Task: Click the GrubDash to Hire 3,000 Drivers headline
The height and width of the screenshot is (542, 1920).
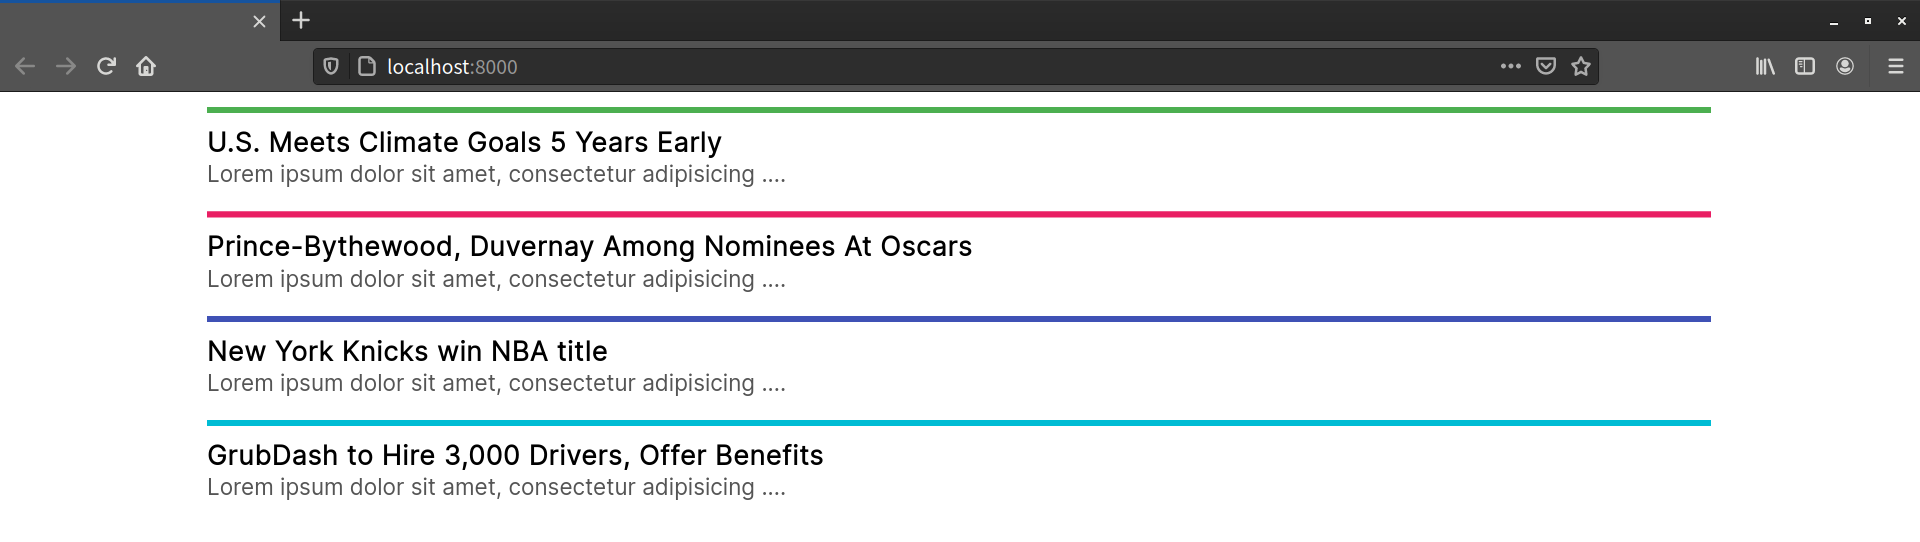Action: 515,456
